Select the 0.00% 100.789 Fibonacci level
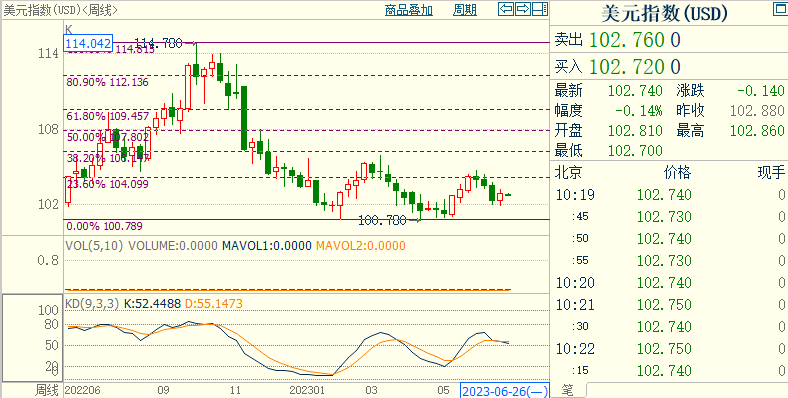Image resolution: width=788 pixels, height=398 pixels. (104, 226)
